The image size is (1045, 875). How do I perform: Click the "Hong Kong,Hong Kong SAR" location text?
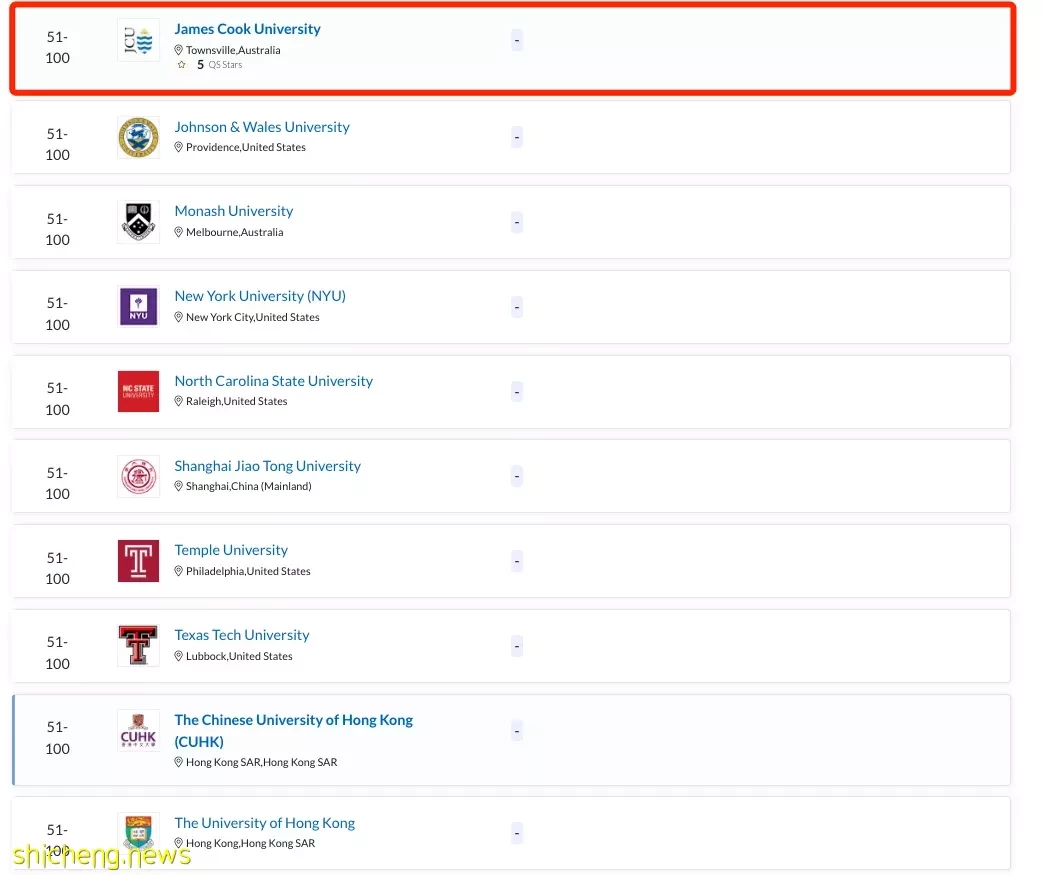click(251, 843)
